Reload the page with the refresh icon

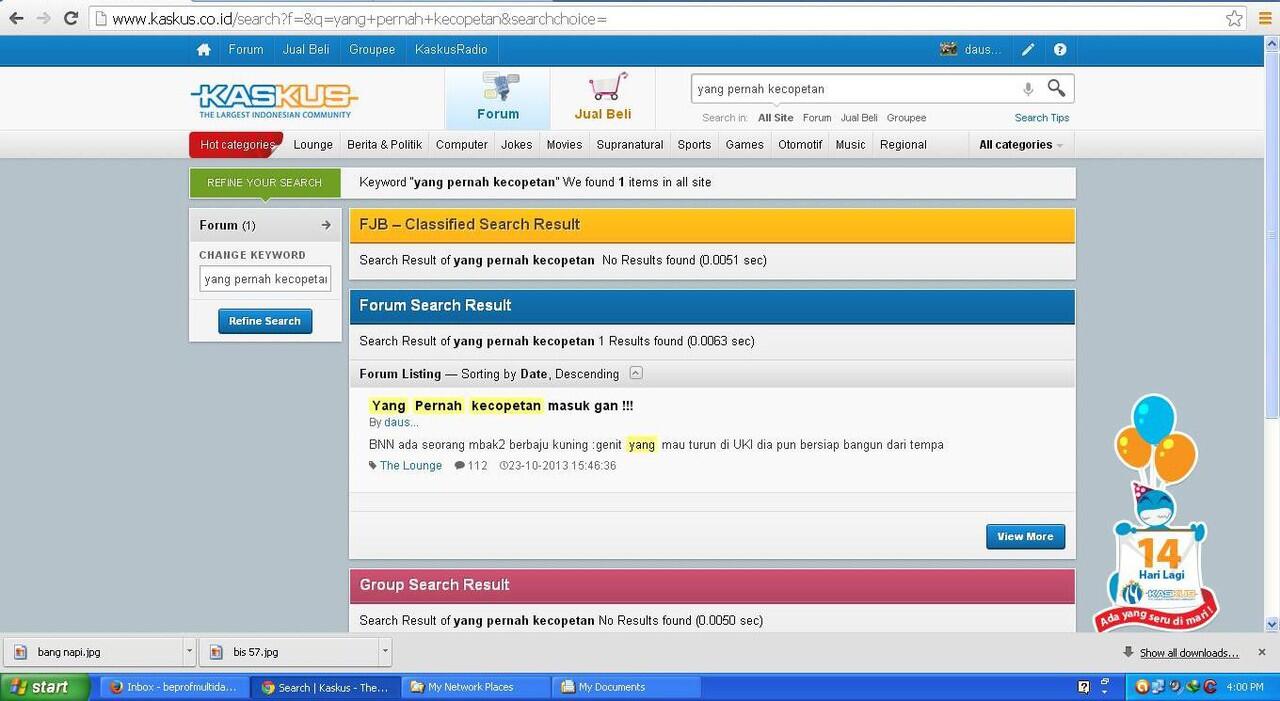click(x=71, y=18)
